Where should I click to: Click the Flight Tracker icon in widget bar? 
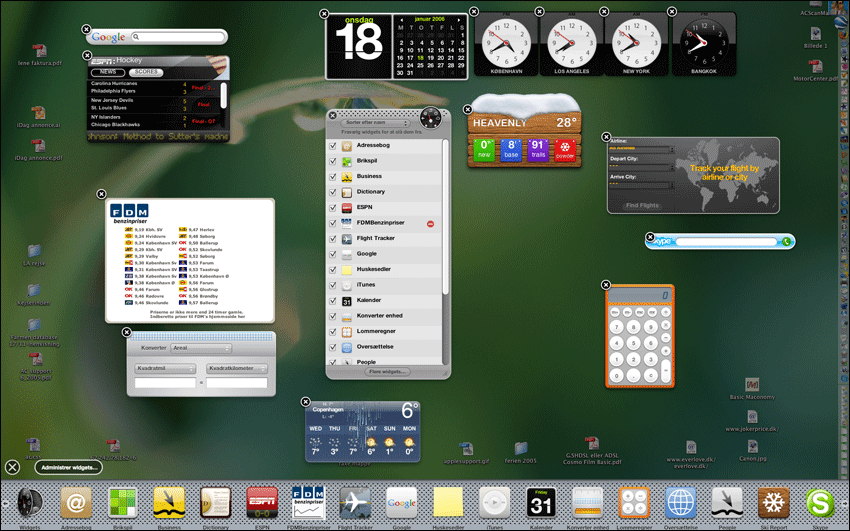(x=355, y=502)
